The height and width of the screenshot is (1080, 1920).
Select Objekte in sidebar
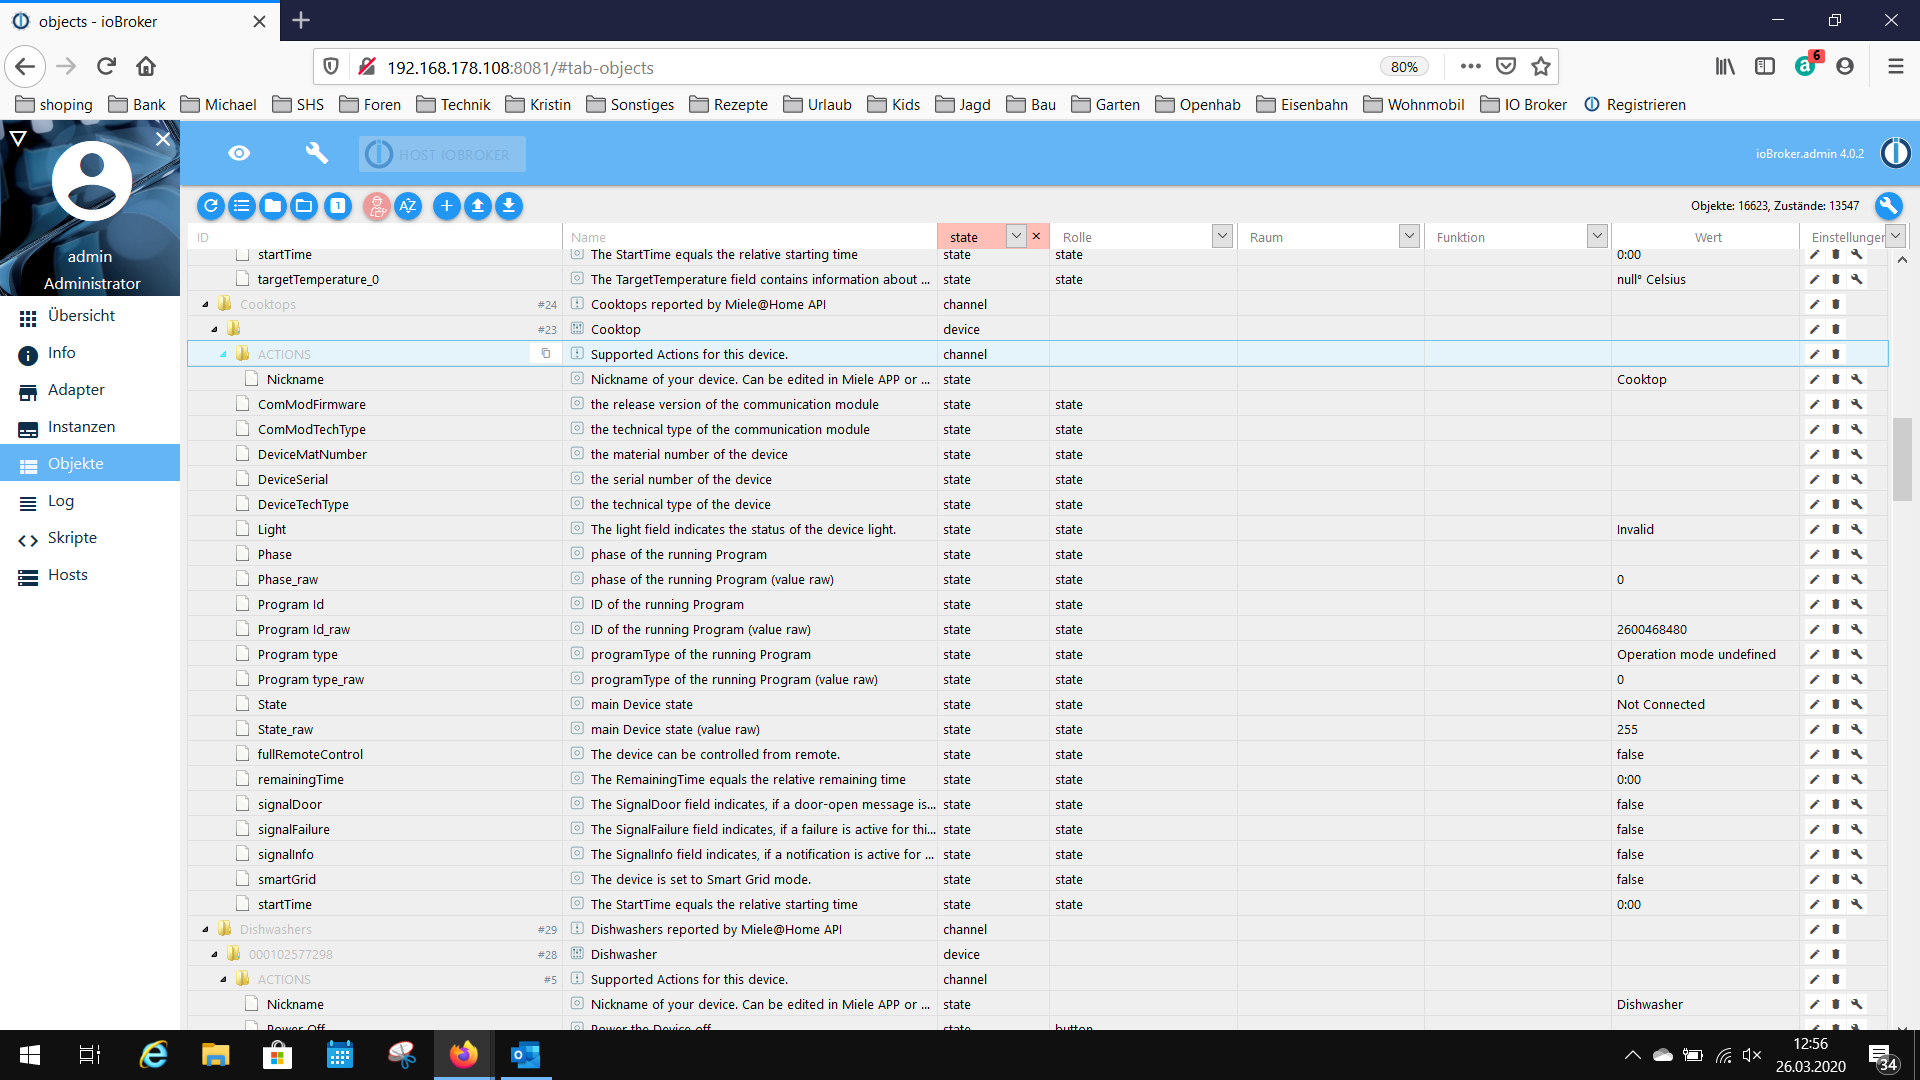[90, 464]
